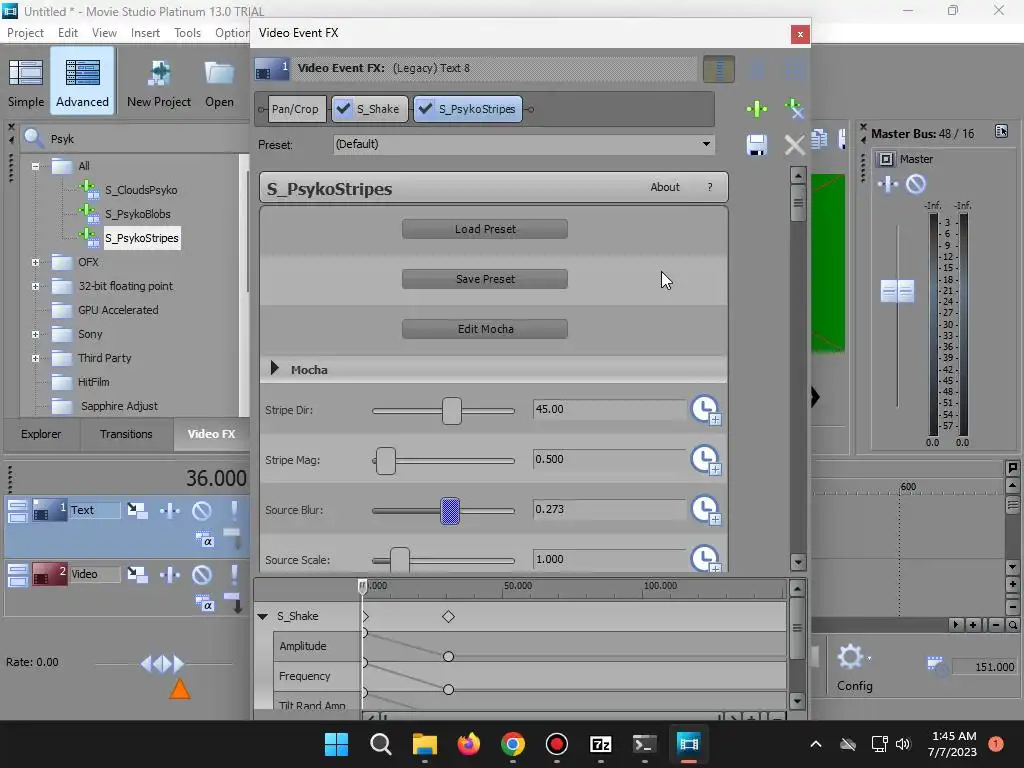Click the Stripe Dir slider handle
This screenshot has height=768, width=1024.
[451, 411]
